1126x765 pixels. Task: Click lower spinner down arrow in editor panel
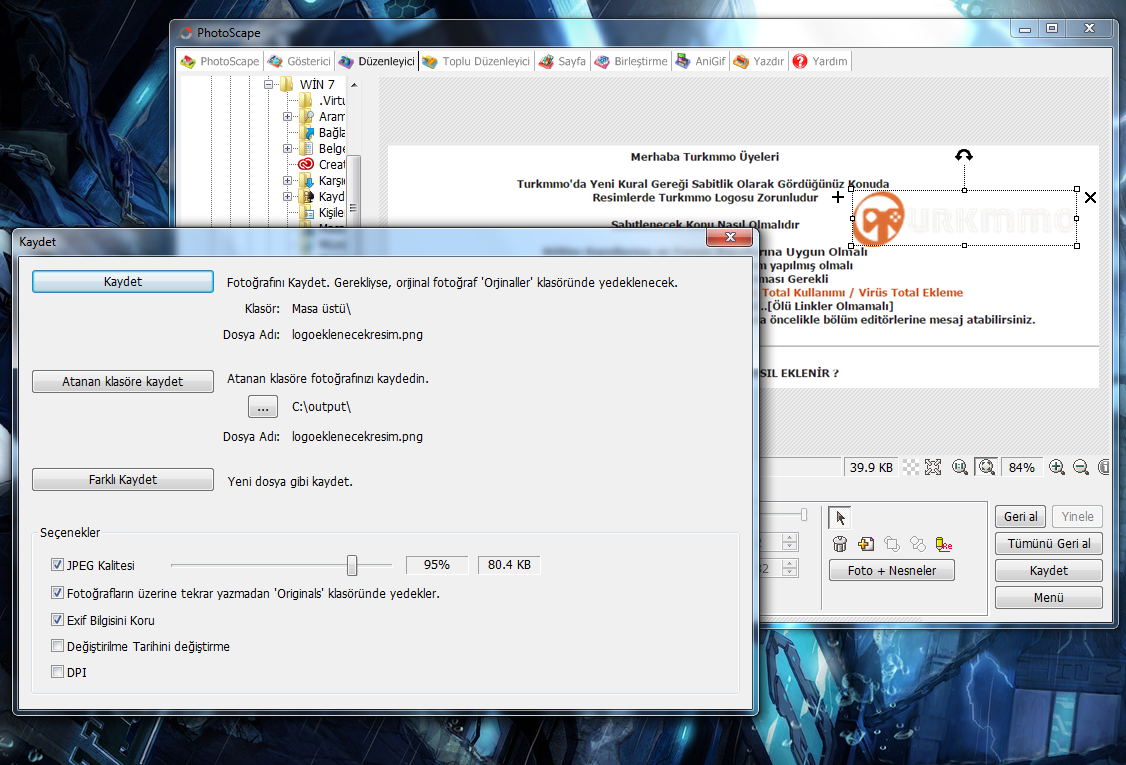(x=790, y=572)
